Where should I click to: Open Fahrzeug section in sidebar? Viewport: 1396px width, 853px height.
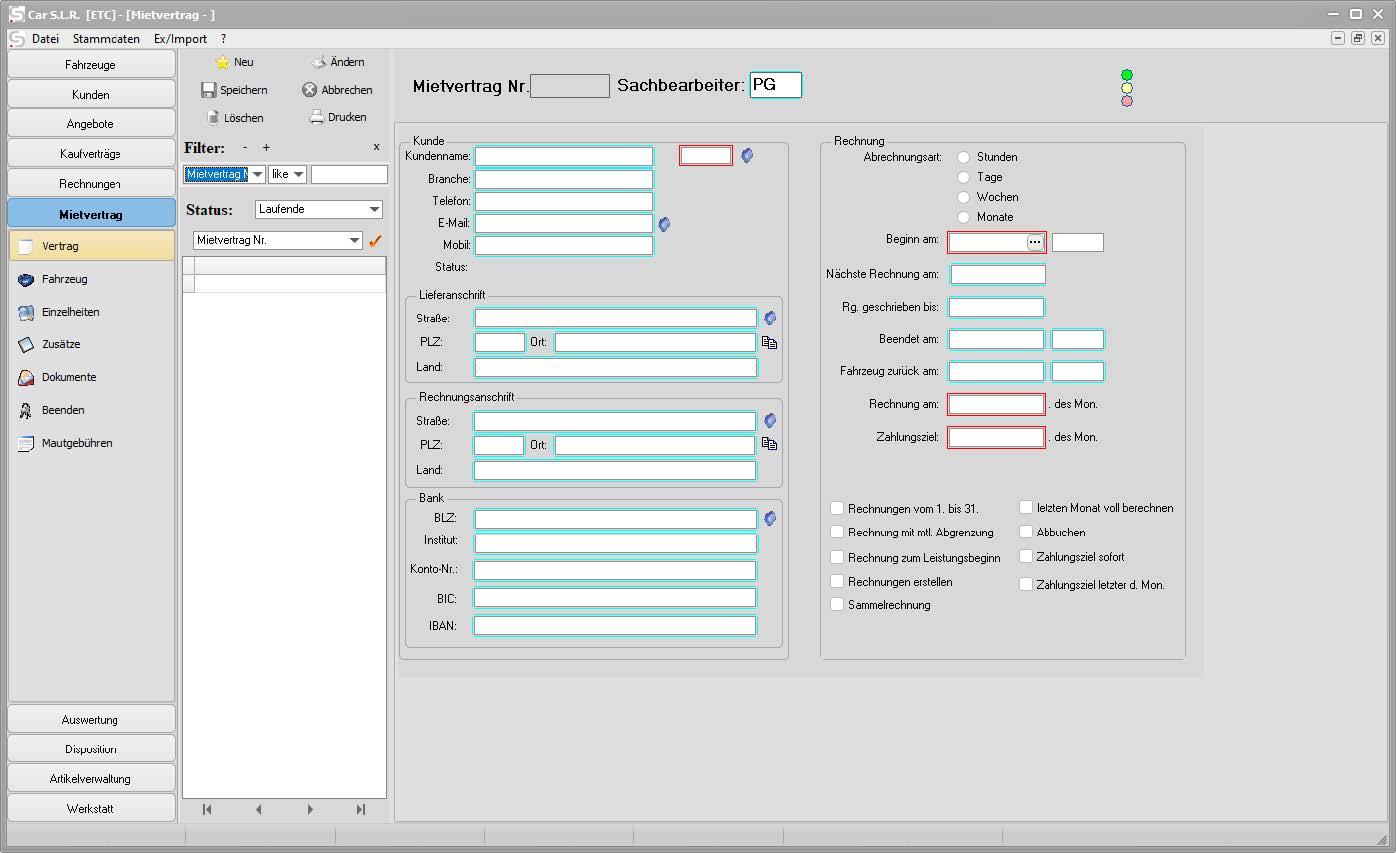64,279
